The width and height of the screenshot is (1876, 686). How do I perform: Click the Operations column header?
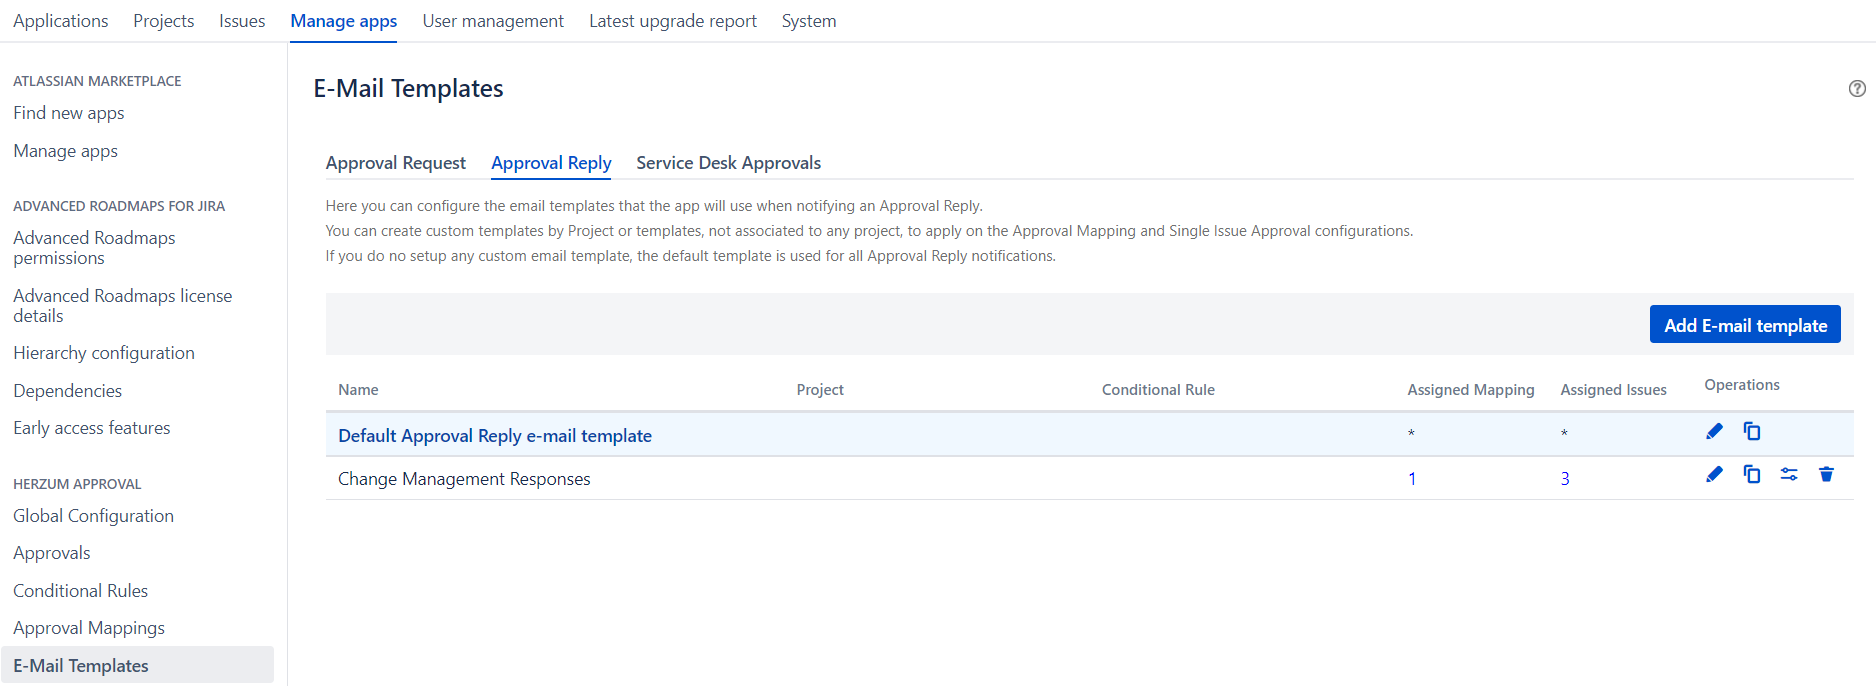[x=1742, y=385]
